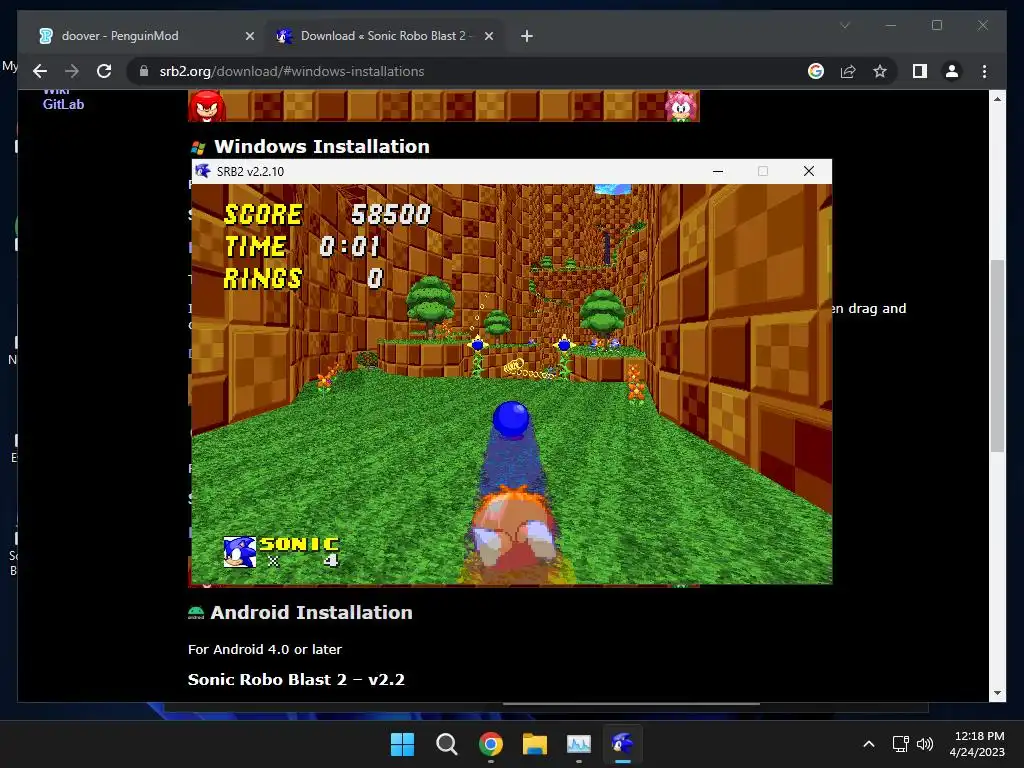
Task: Open Chrome side panel
Action: (x=920, y=71)
